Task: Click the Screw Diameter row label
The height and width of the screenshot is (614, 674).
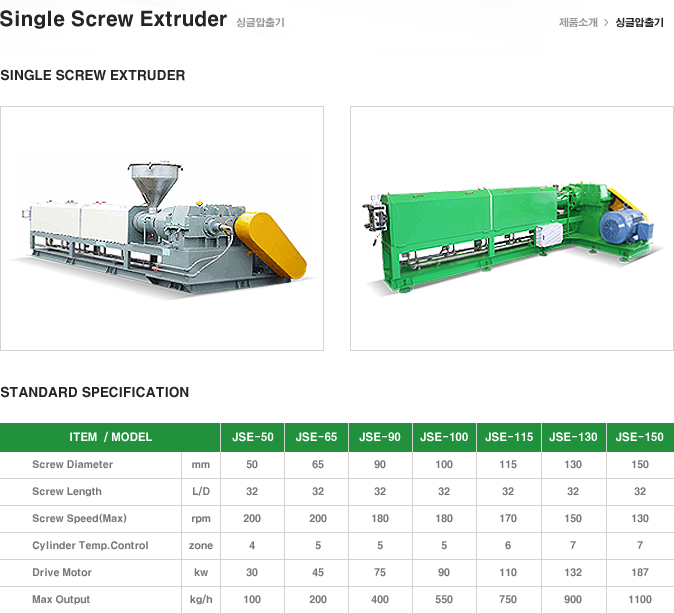Action: [72, 464]
